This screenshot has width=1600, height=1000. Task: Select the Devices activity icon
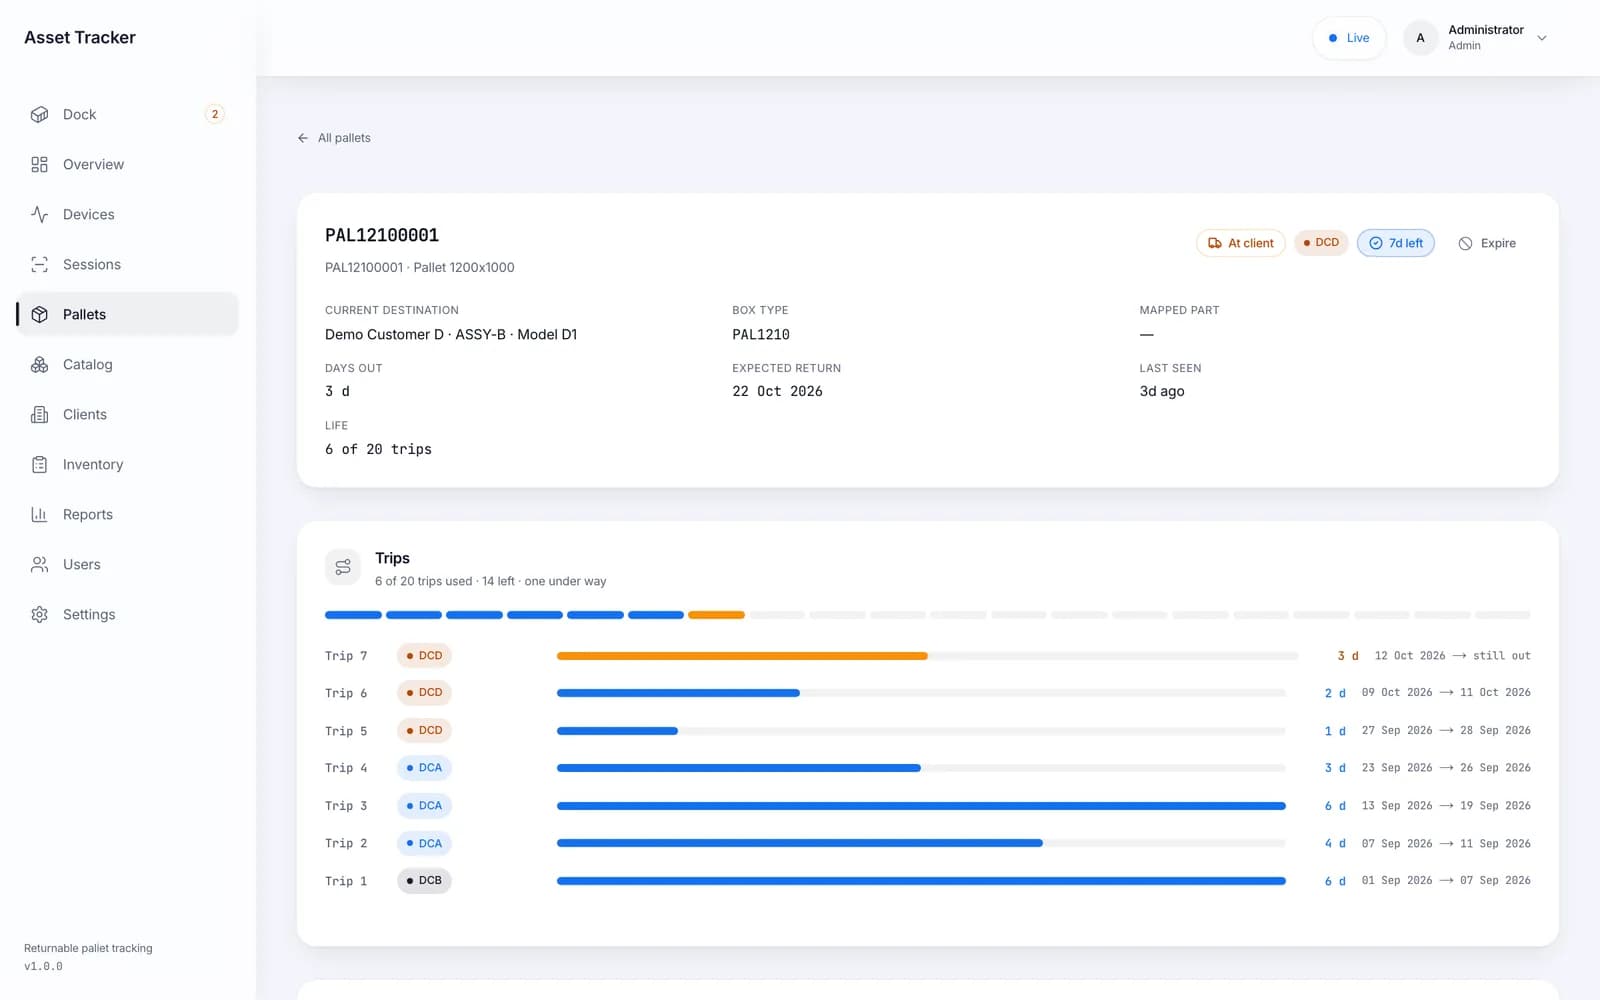tap(39, 214)
